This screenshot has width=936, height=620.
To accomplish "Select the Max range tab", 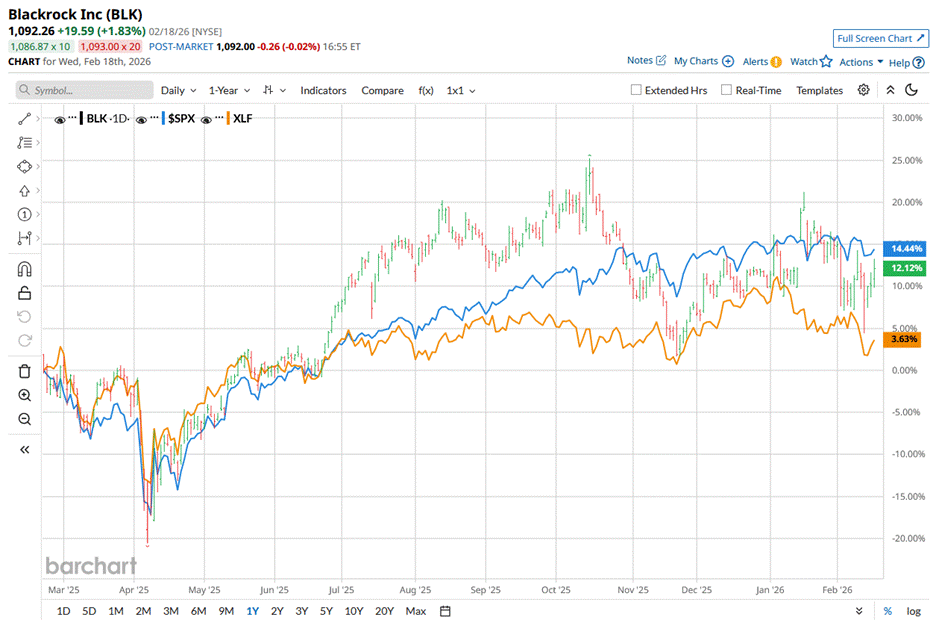I will point(415,611).
